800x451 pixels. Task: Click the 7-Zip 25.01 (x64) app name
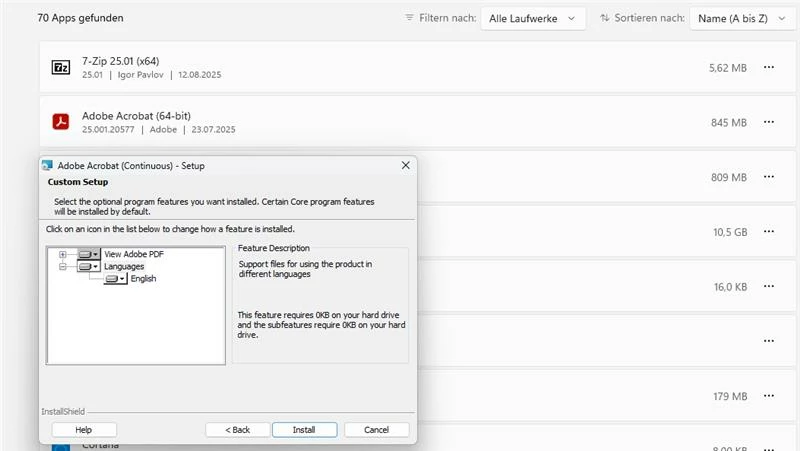coord(120,61)
